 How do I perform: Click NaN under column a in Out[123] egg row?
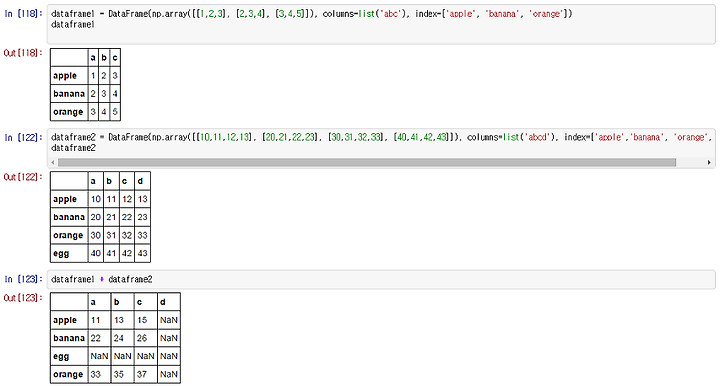tap(99, 356)
